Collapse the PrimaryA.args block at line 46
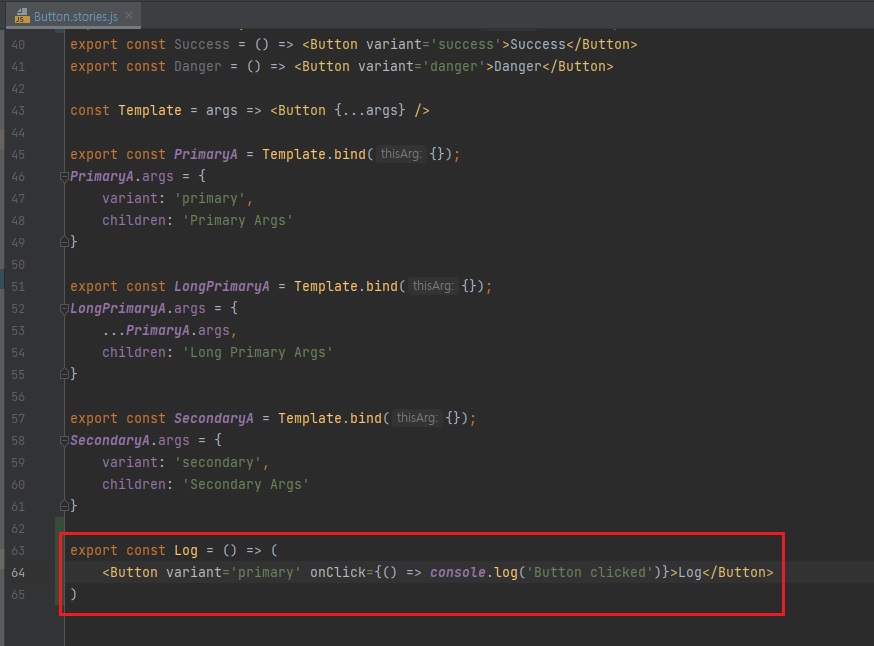This screenshot has width=874, height=646. 64,176
